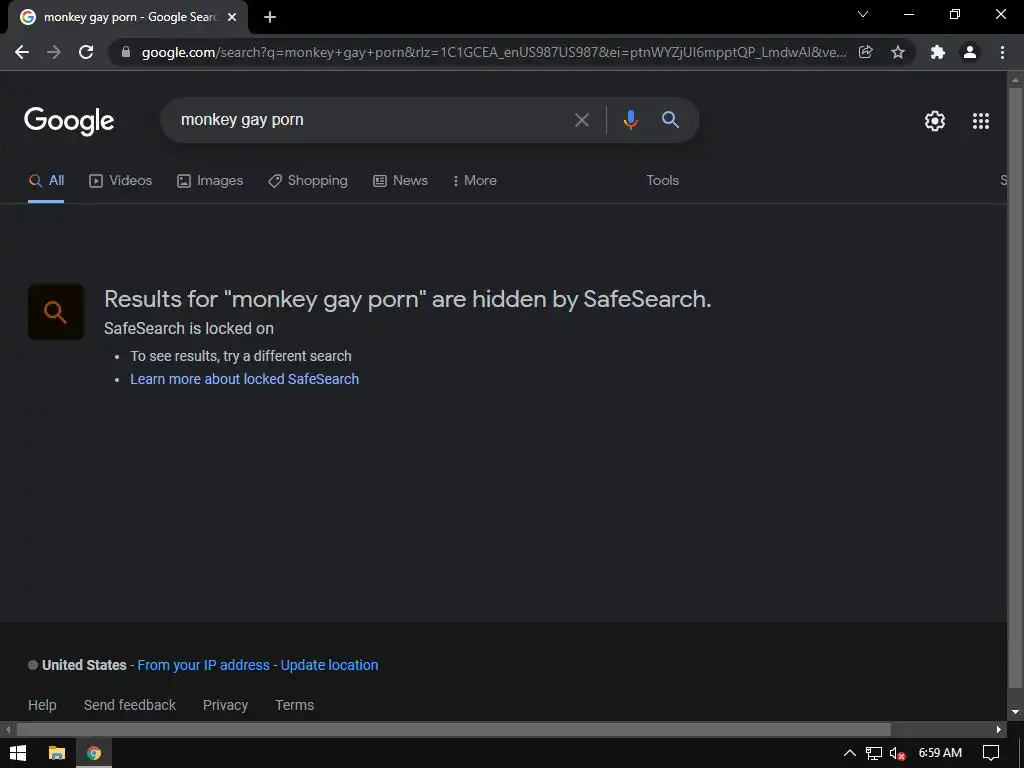Switch to the News tab
This screenshot has height=768, width=1024.
[400, 181]
